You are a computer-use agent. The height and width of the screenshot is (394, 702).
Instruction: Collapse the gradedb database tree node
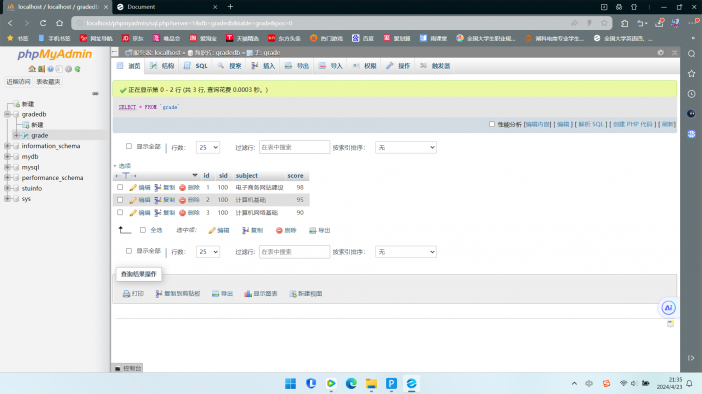point(7,114)
